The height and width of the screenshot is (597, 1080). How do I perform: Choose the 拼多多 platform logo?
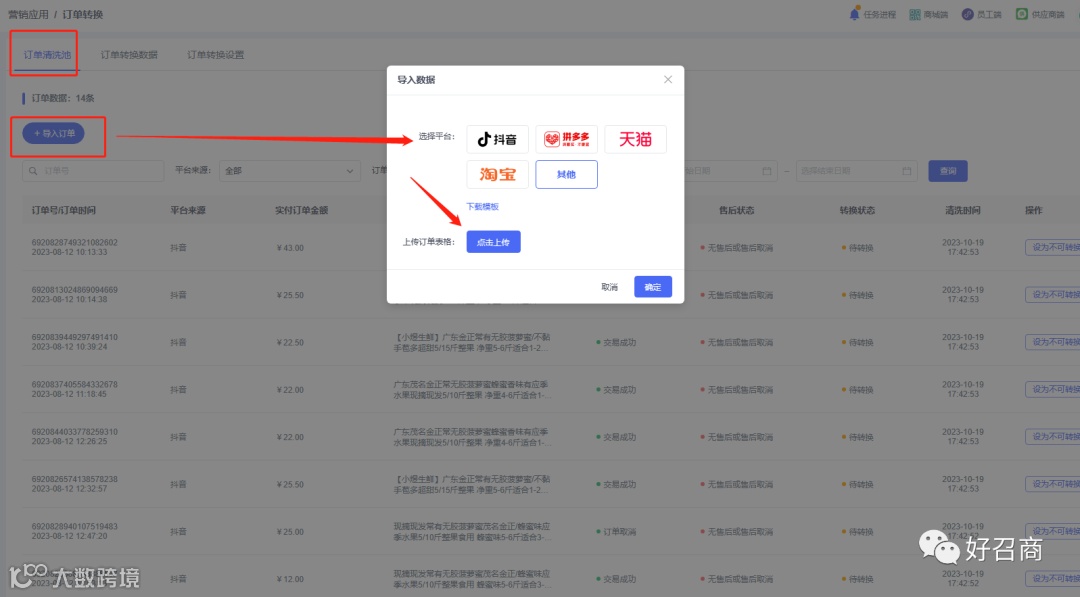click(x=566, y=139)
